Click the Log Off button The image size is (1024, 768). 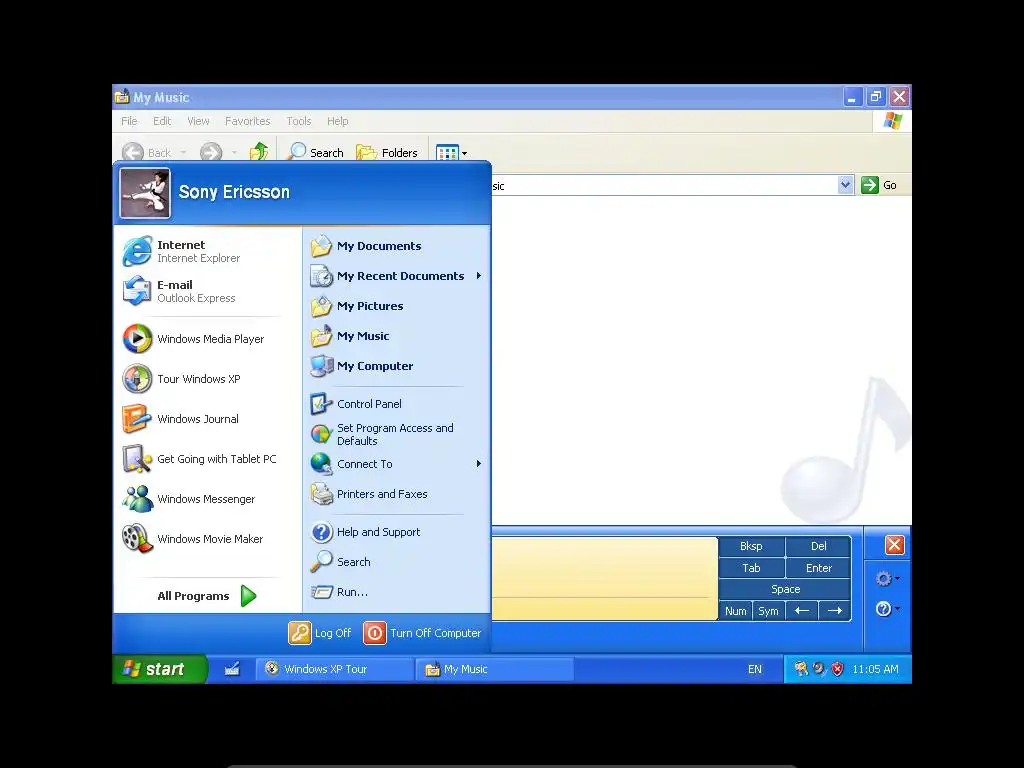pos(320,633)
